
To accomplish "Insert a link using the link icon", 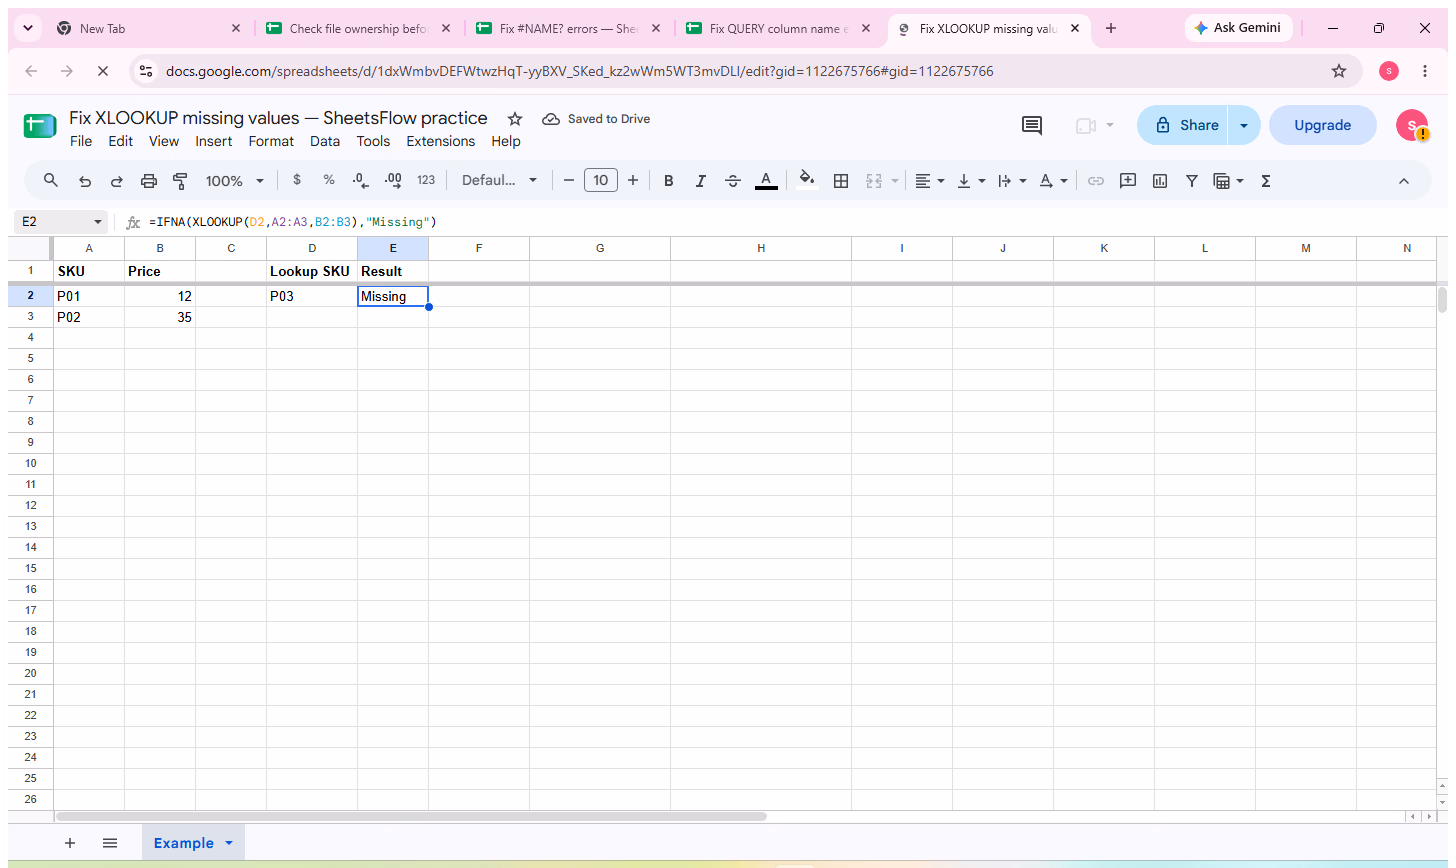I will click(x=1096, y=181).
